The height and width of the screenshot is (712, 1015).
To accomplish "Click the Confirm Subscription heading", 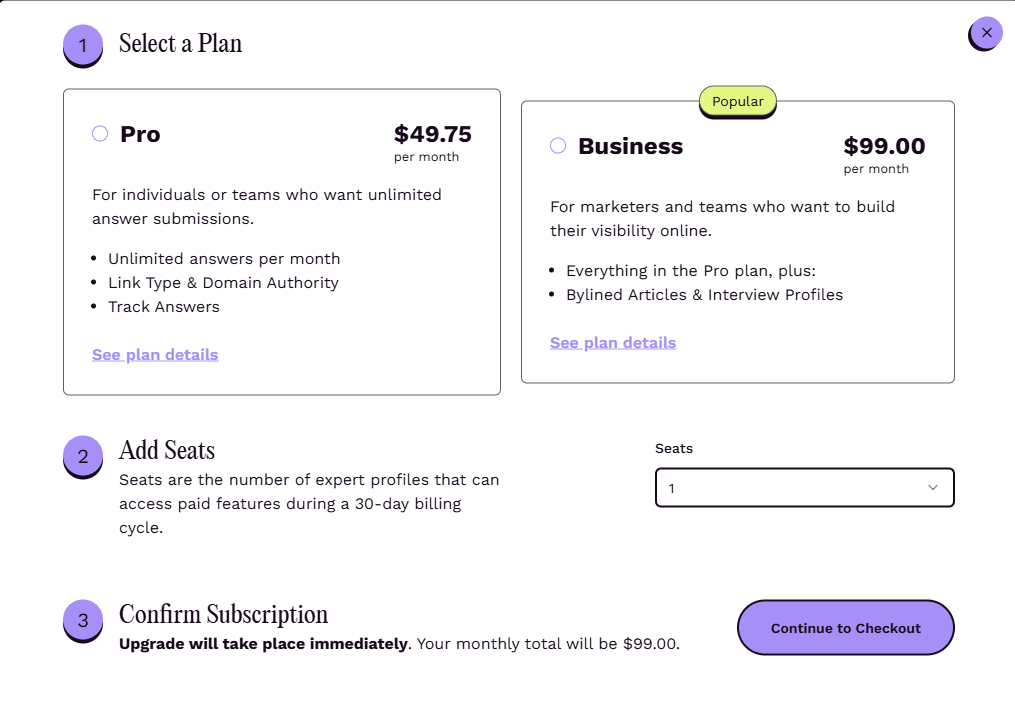I will coord(224,614).
